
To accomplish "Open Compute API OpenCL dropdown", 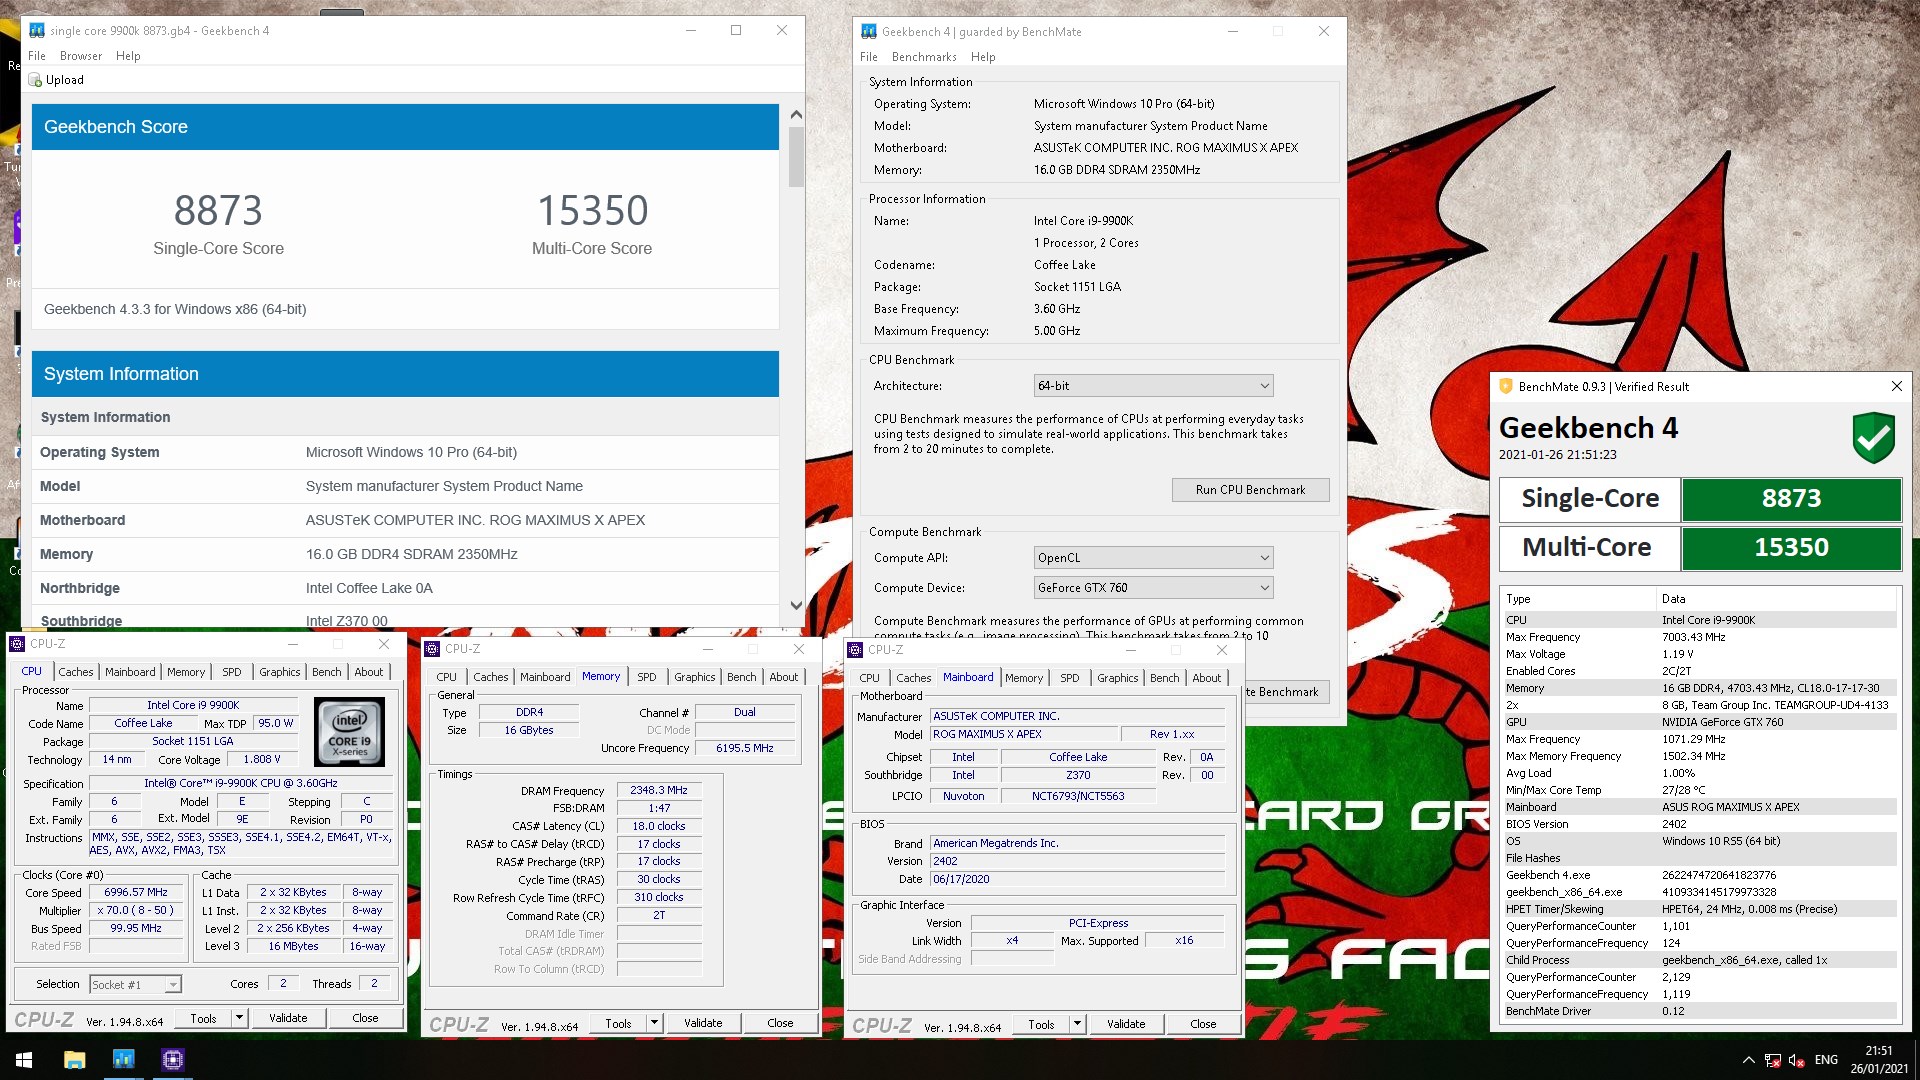I will pyautogui.click(x=1153, y=558).
